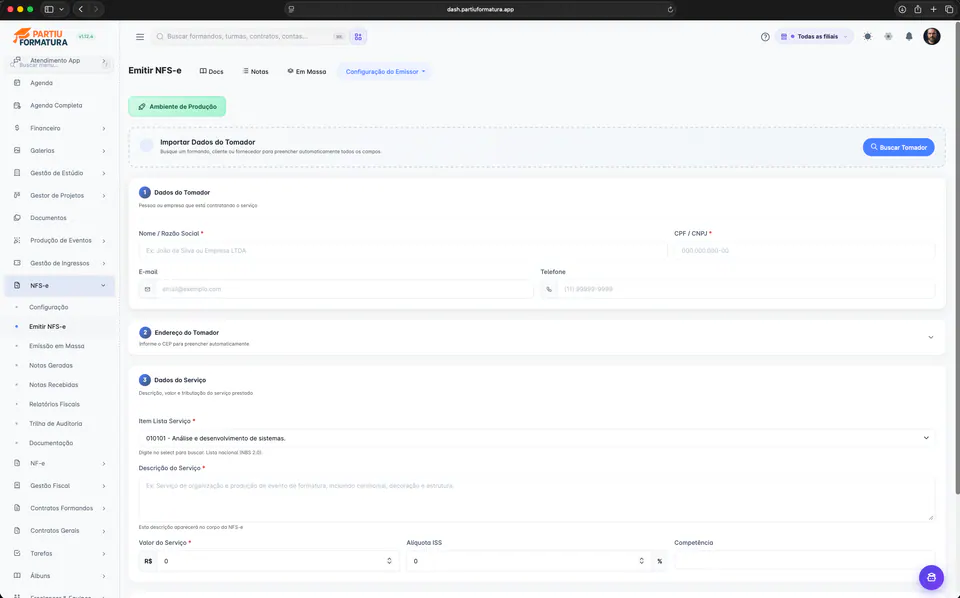Open the chat assistant floating button
This screenshot has width=960, height=598.
pos(931,577)
